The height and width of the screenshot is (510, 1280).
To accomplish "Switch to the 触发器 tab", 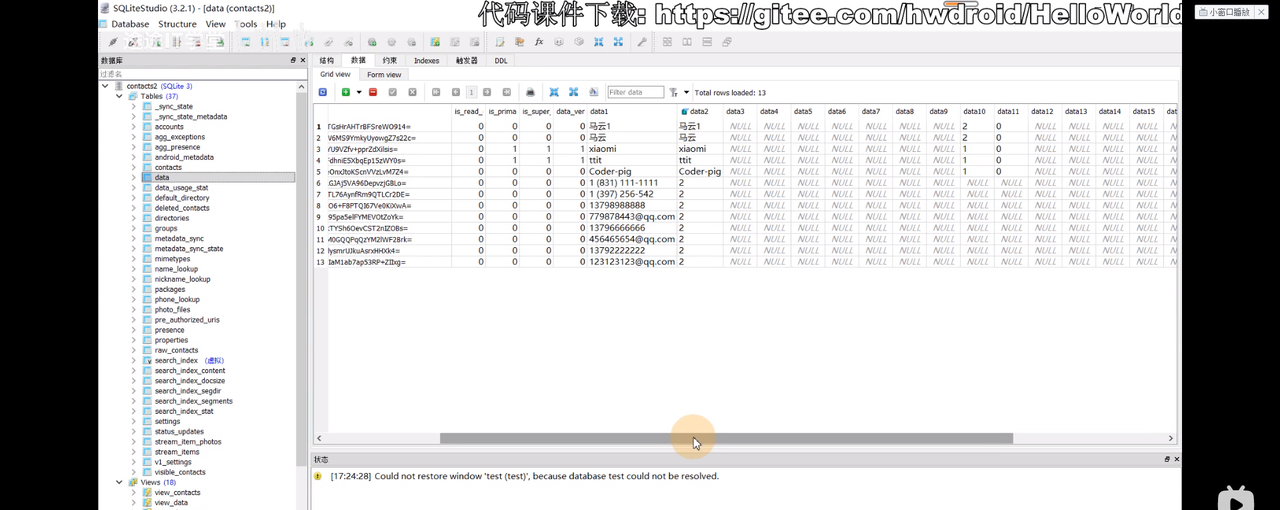I will [466, 61].
